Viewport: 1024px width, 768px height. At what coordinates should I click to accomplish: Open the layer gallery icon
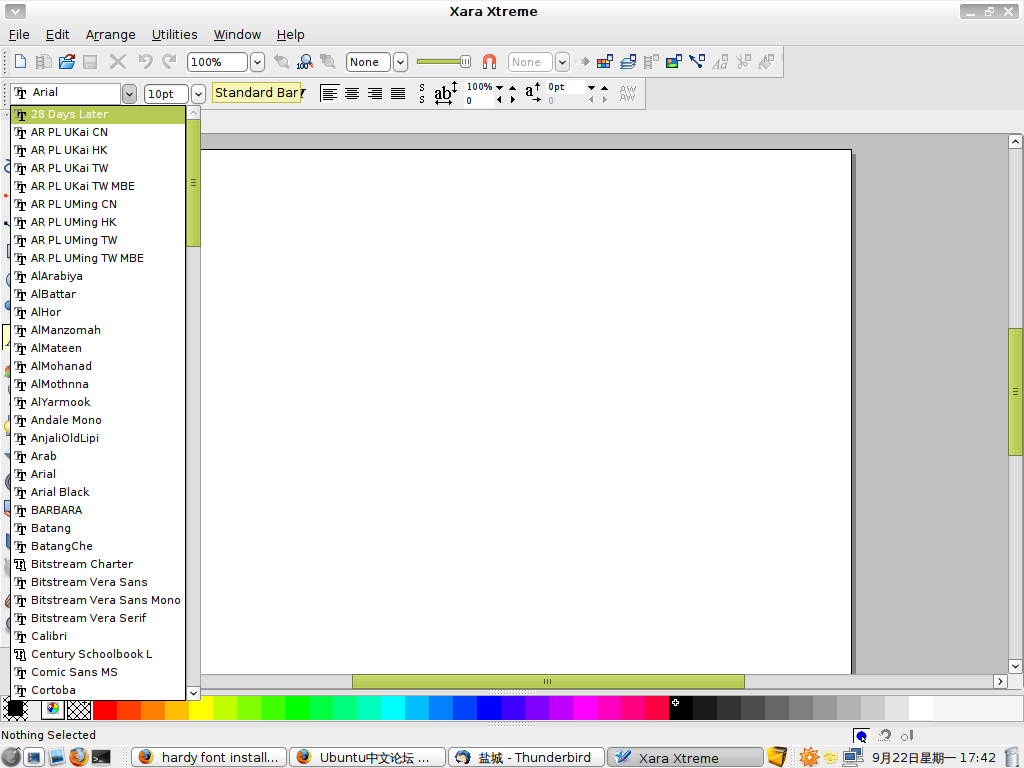point(628,61)
